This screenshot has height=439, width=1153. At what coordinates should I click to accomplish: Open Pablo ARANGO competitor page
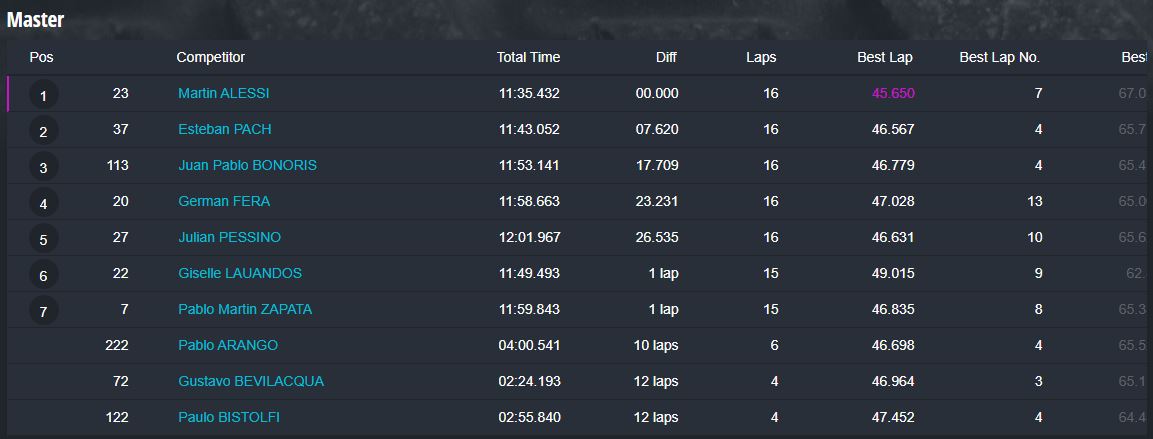click(x=228, y=346)
